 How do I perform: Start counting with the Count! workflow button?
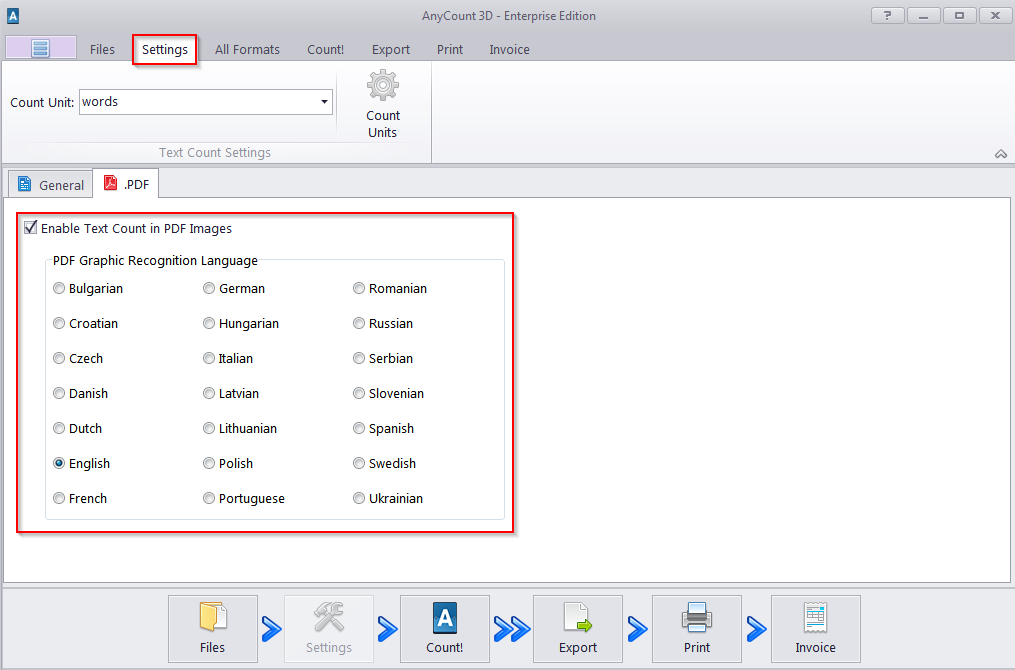445,629
